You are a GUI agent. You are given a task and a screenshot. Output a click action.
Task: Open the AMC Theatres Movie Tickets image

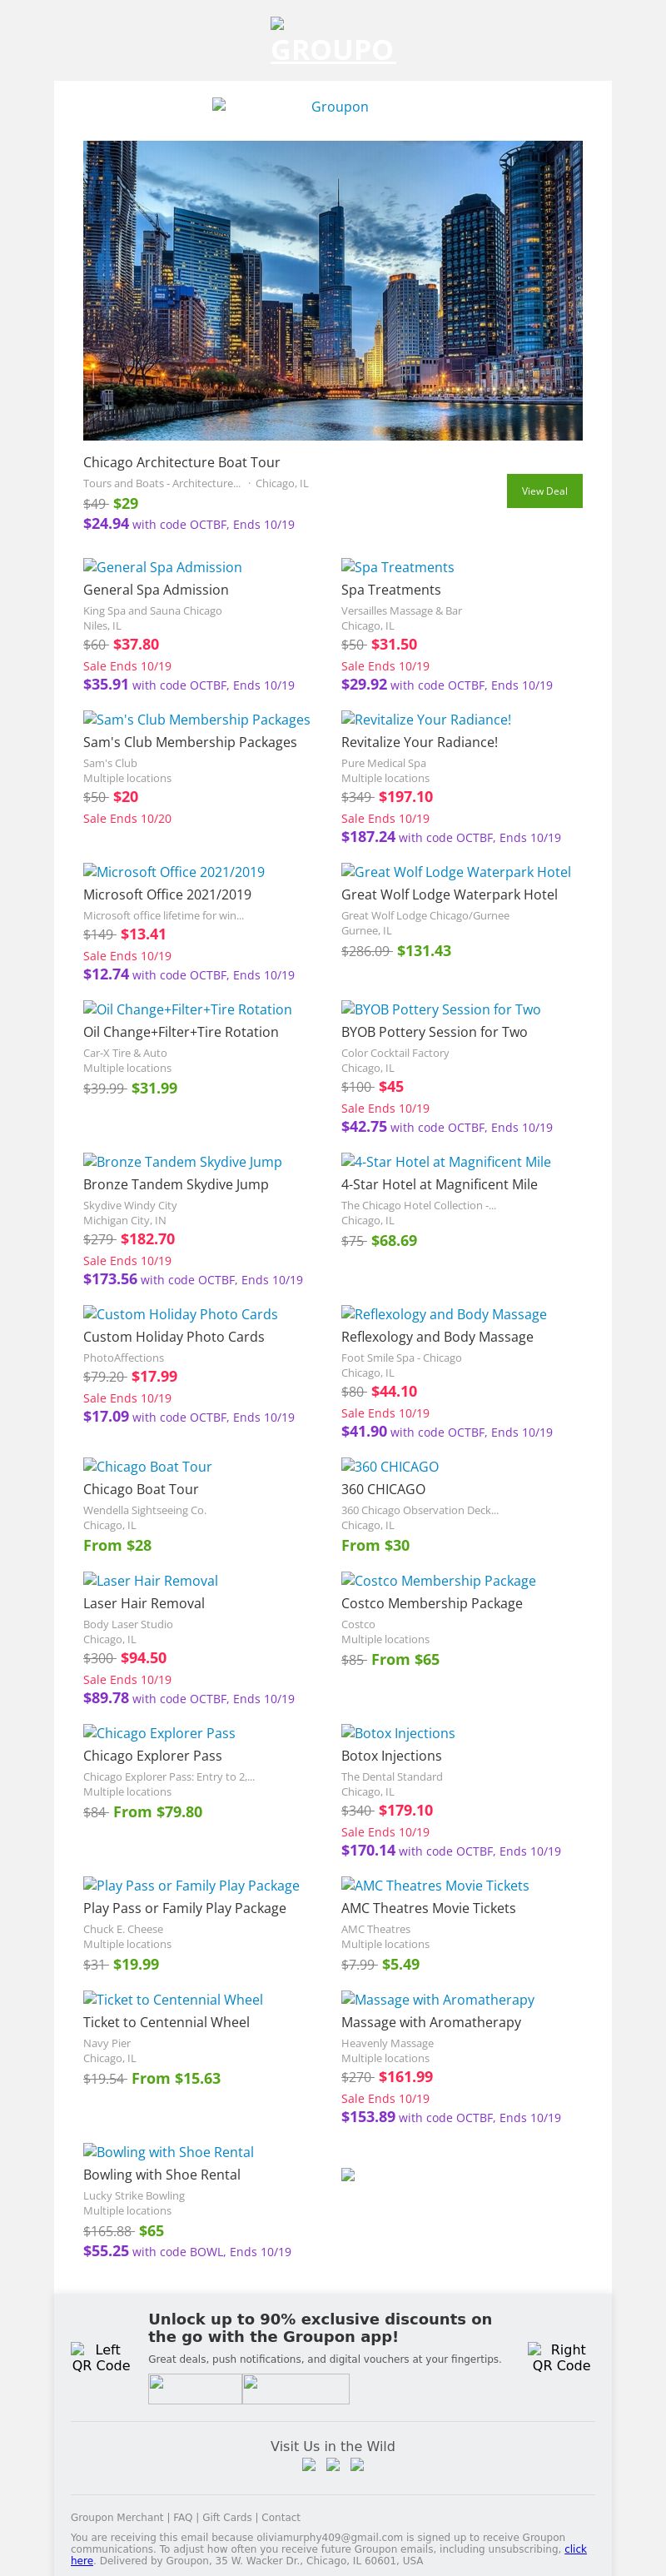435,1885
